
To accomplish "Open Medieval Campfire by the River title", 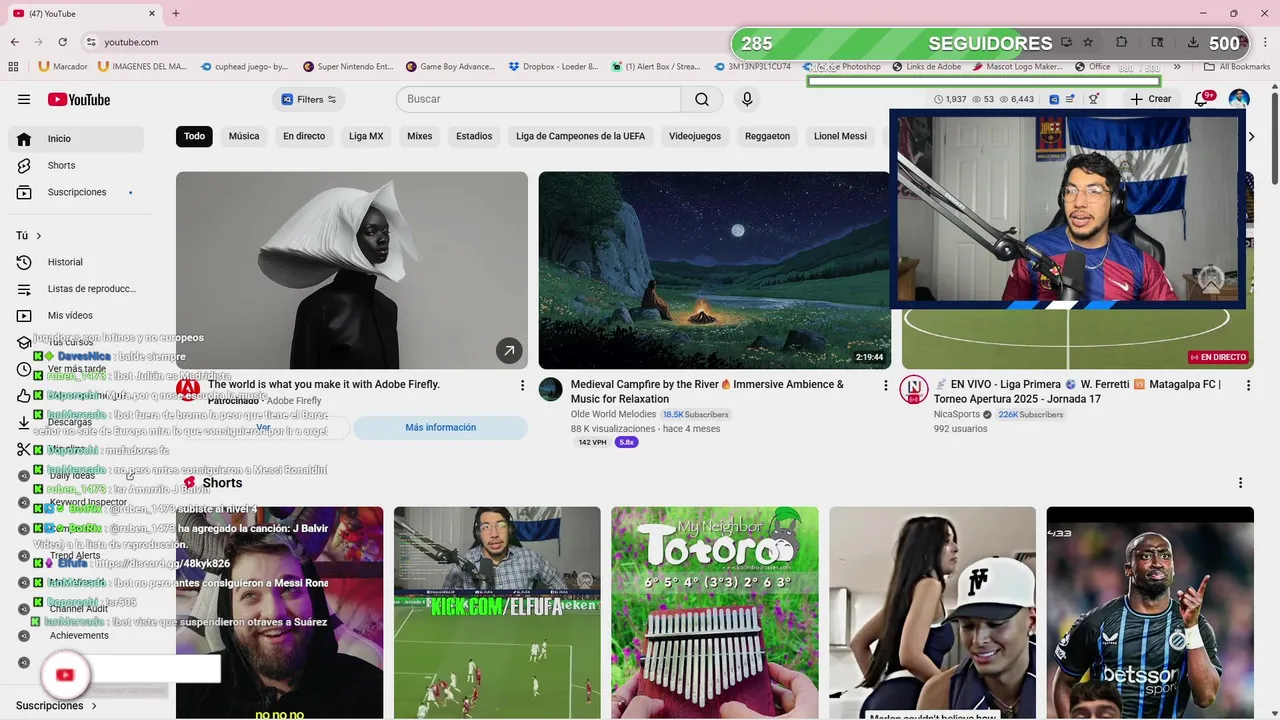I will pyautogui.click(x=707, y=391).
